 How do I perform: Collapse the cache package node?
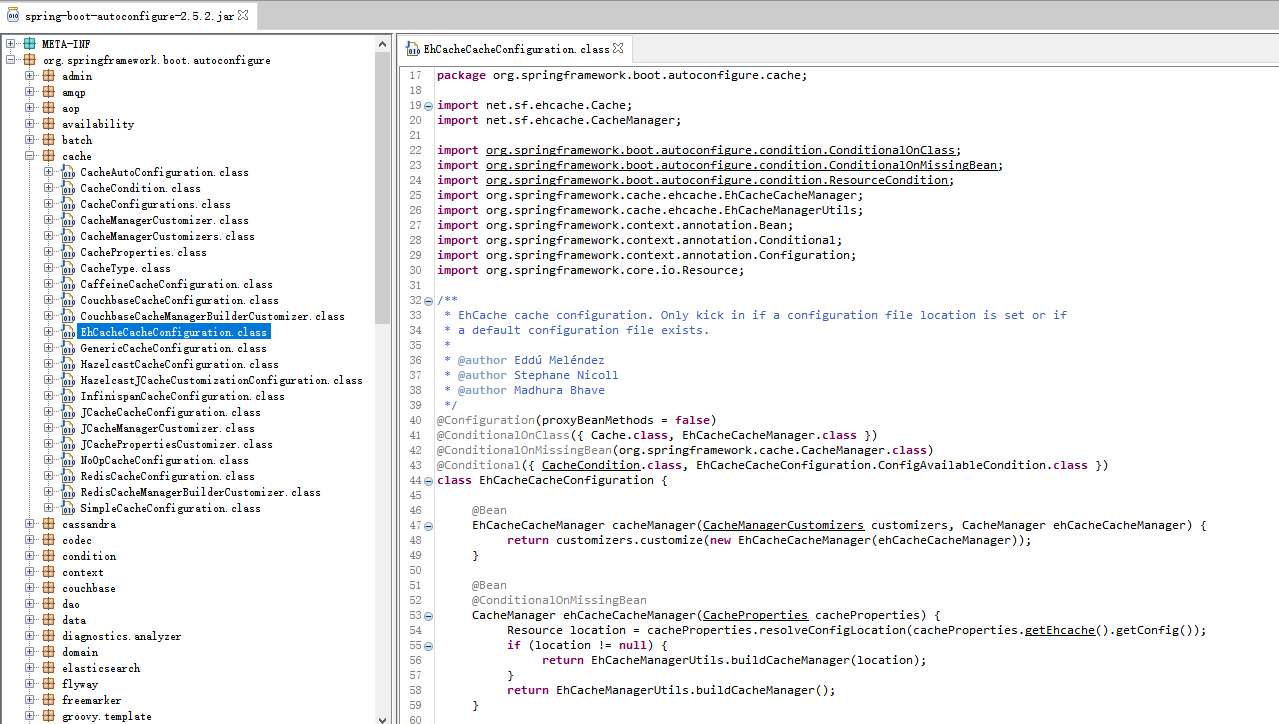point(29,156)
